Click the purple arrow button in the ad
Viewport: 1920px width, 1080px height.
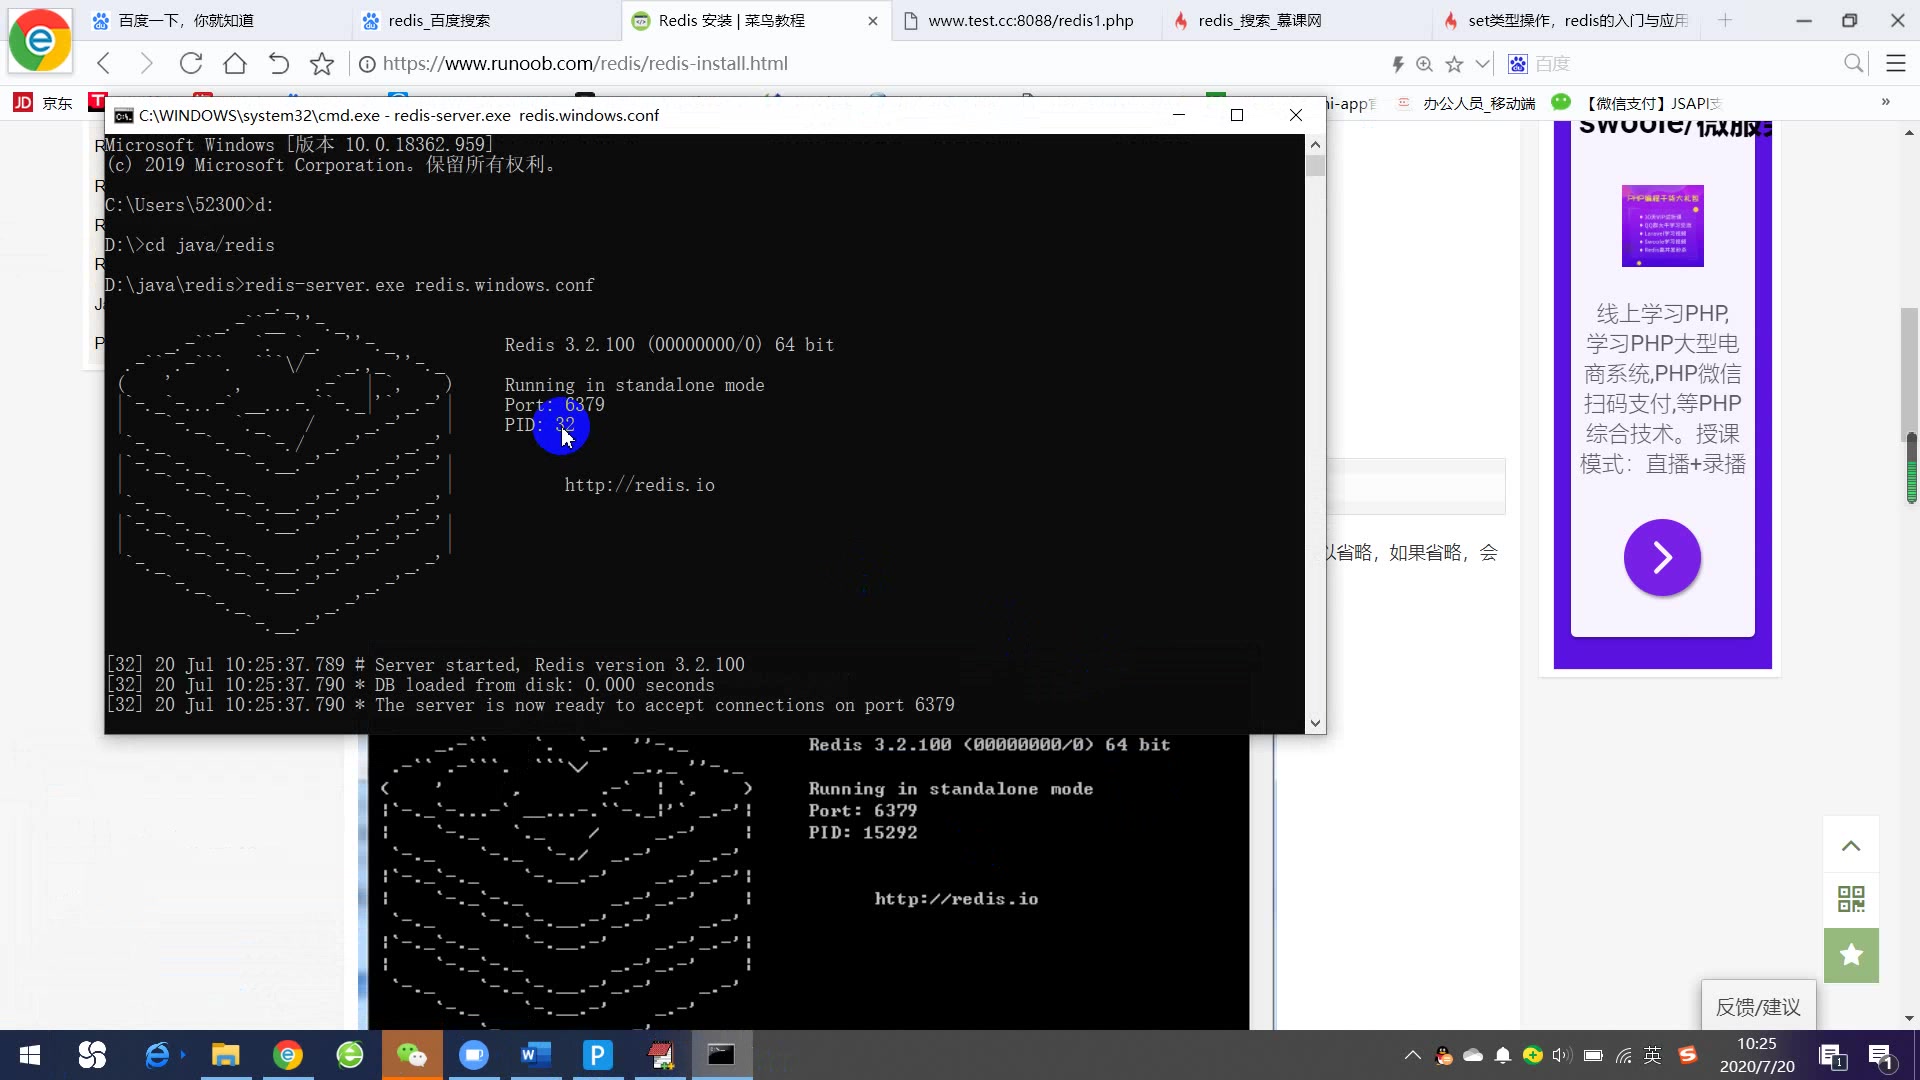click(x=1662, y=557)
